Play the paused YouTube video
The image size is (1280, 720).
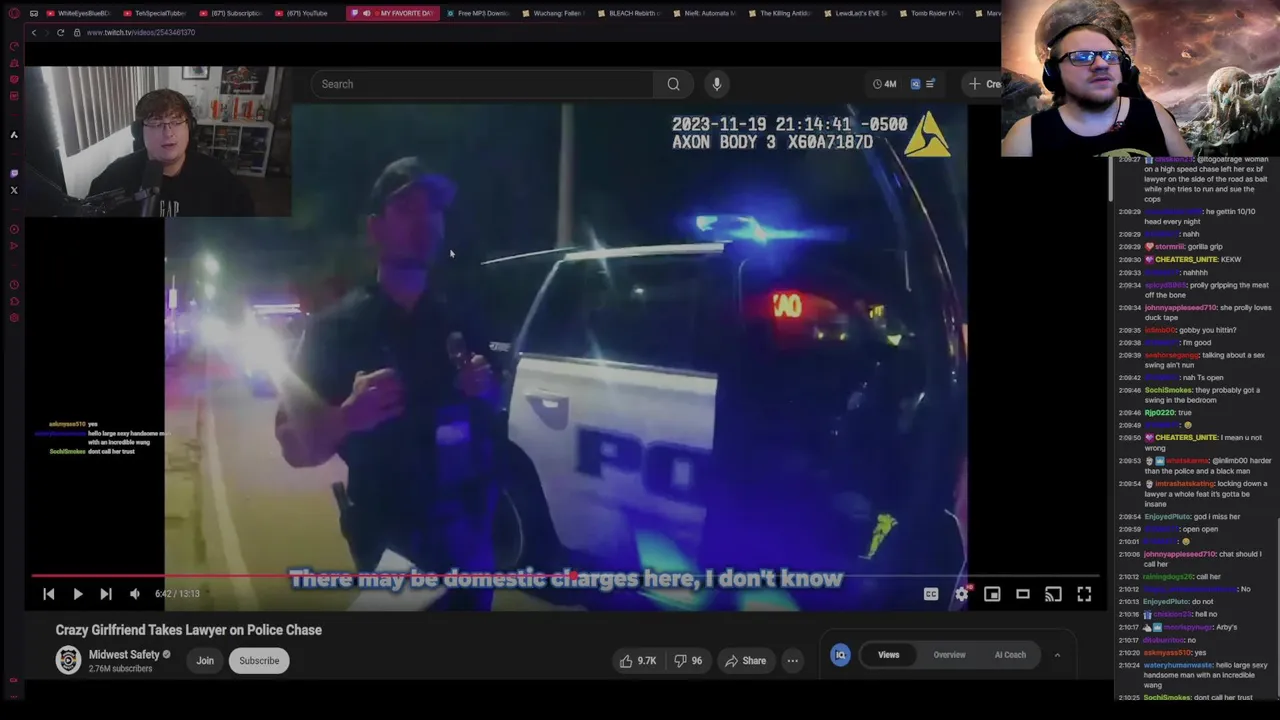pos(77,594)
